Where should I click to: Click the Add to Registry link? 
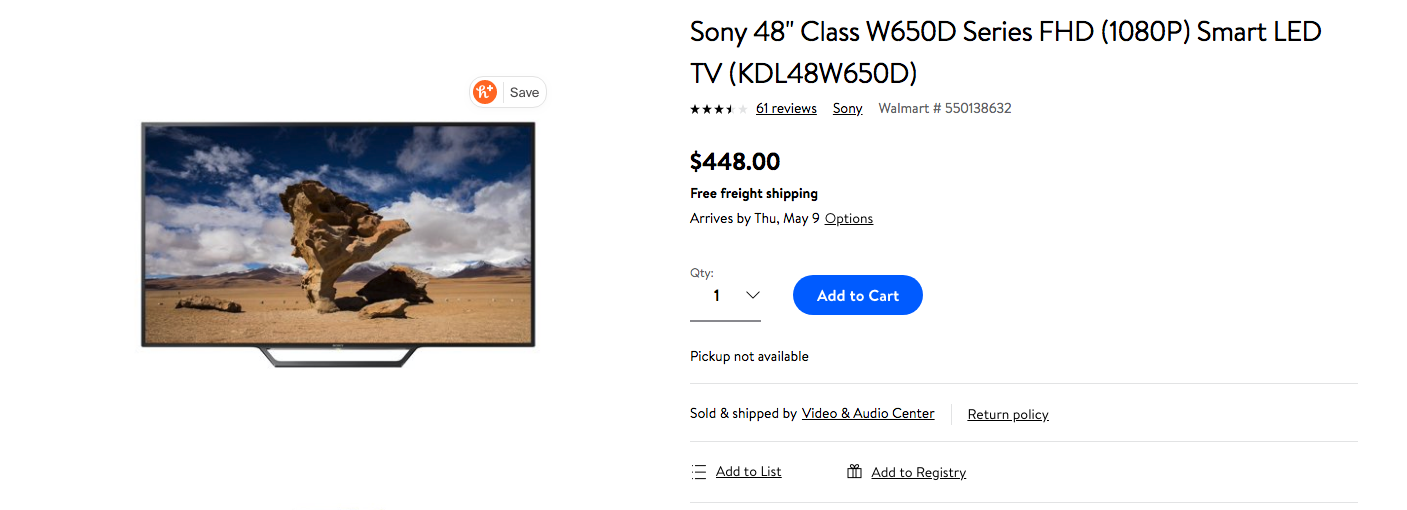point(918,472)
